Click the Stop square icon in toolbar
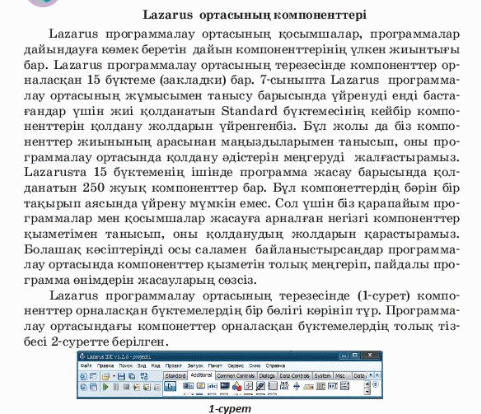Screen dimensions: 481x414 (x=126, y=387)
